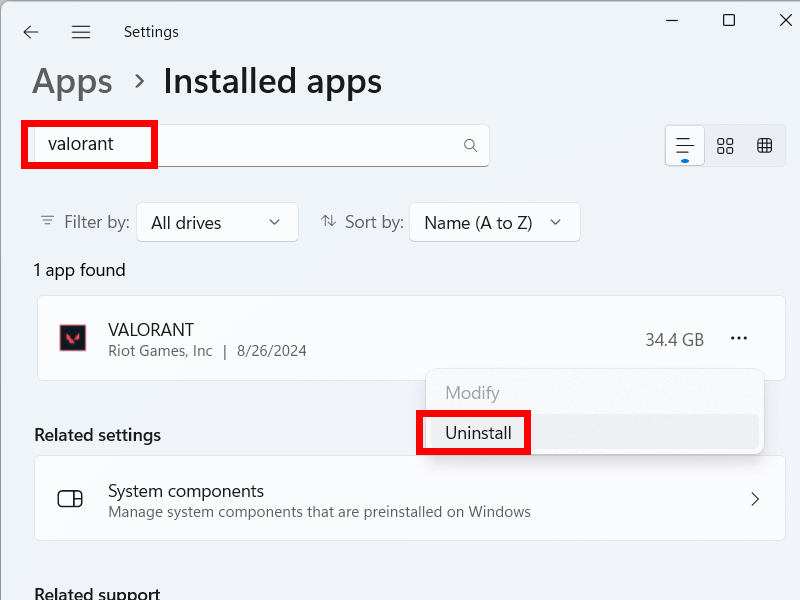800x600 pixels.
Task: Open the three-dot options menu for VALORANT
Action: click(738, 338)
